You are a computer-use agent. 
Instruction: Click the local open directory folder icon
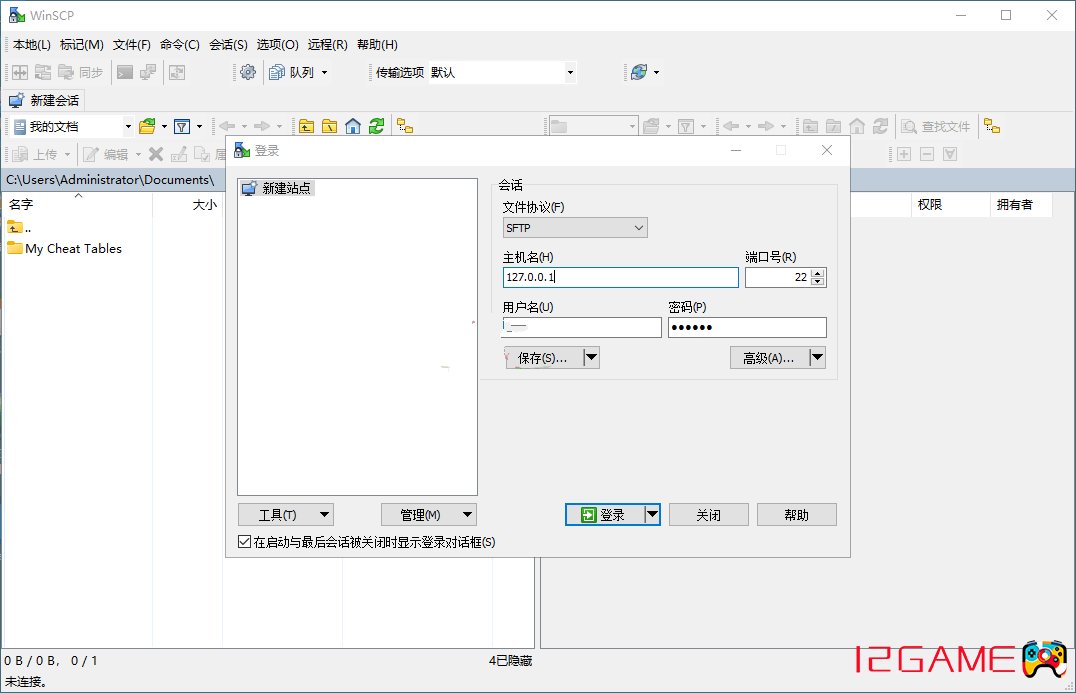[x=147, y=126]
